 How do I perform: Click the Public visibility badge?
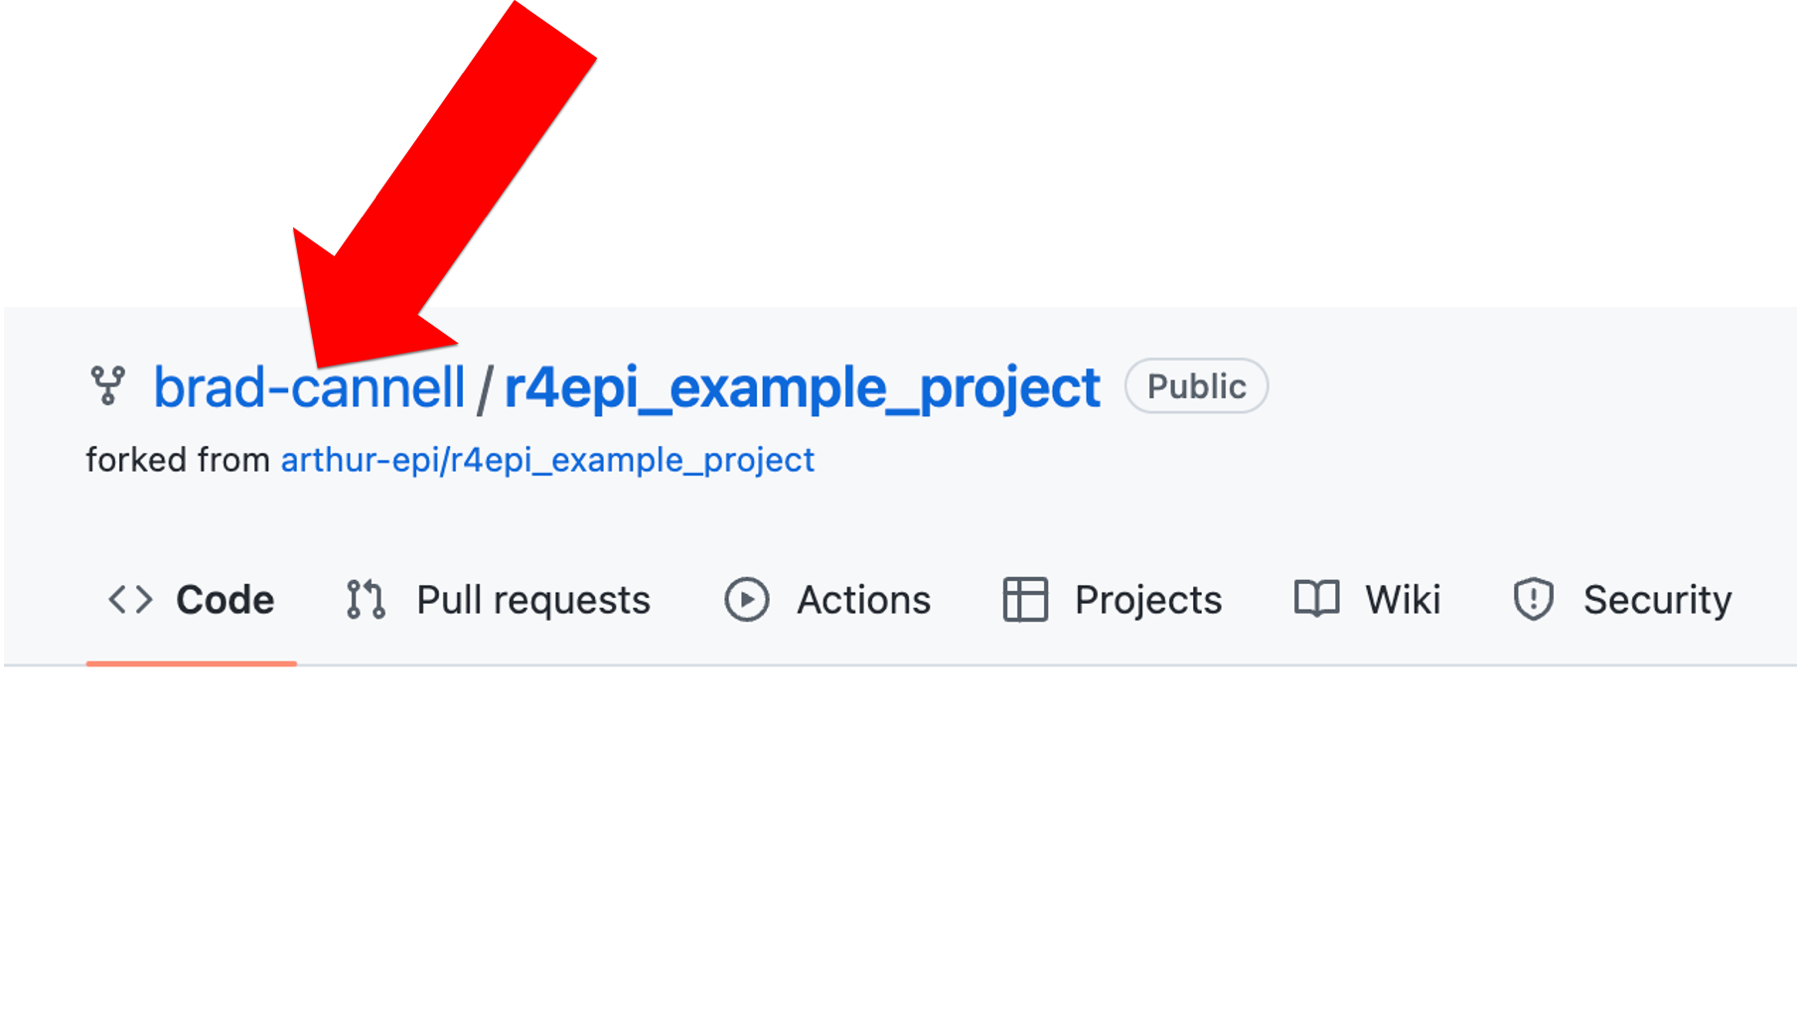pyautogui.click(x=1196, y=386)
